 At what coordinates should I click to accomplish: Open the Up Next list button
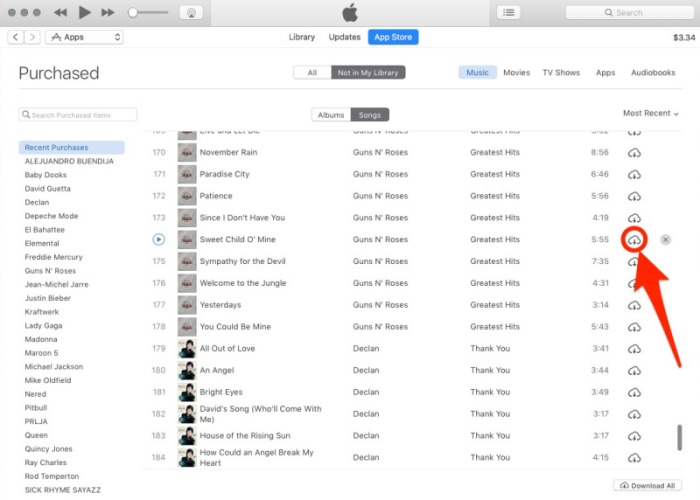tap(508, 12)
